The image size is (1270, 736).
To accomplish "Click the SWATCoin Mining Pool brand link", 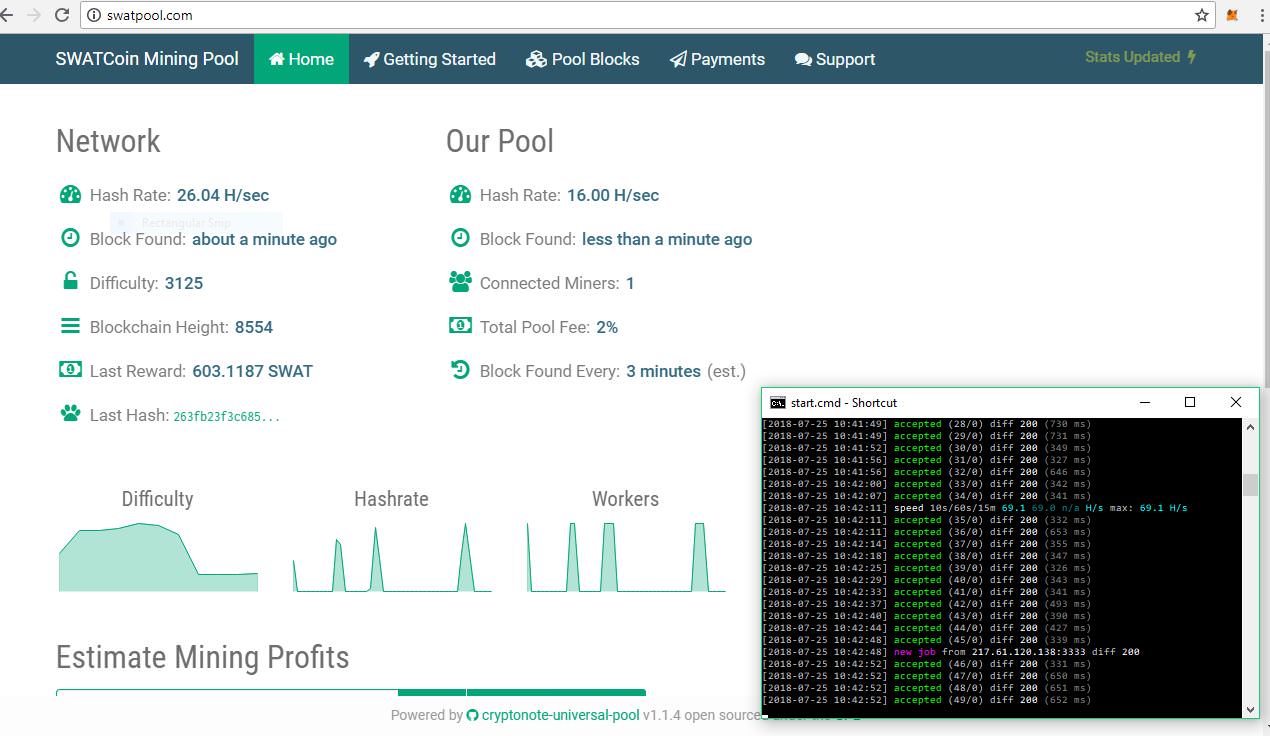I will click(x=147, y=59).
